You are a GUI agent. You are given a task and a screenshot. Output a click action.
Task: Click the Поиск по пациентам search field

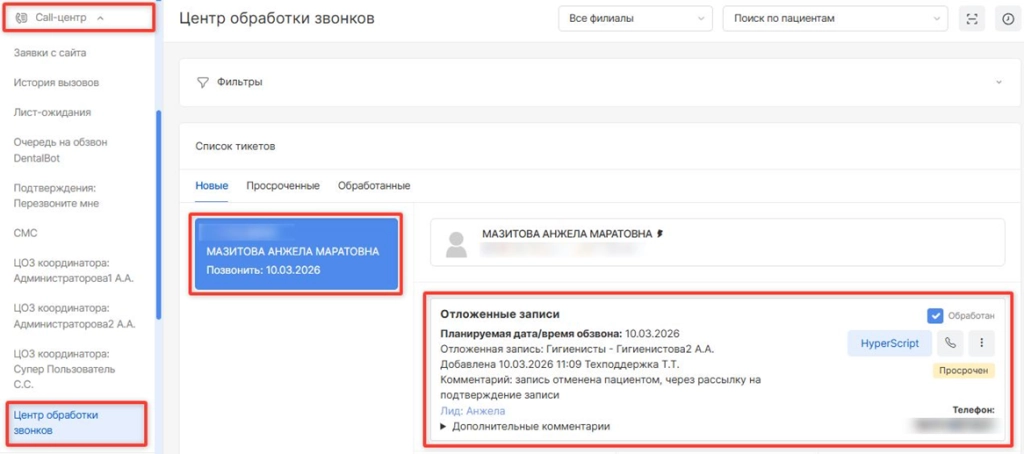click(x=833, y=19)
